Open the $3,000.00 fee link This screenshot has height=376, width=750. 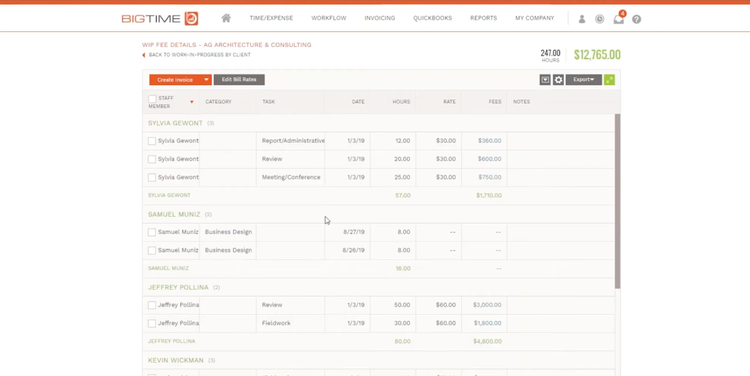pyautogui.click(x=487, y=305)
